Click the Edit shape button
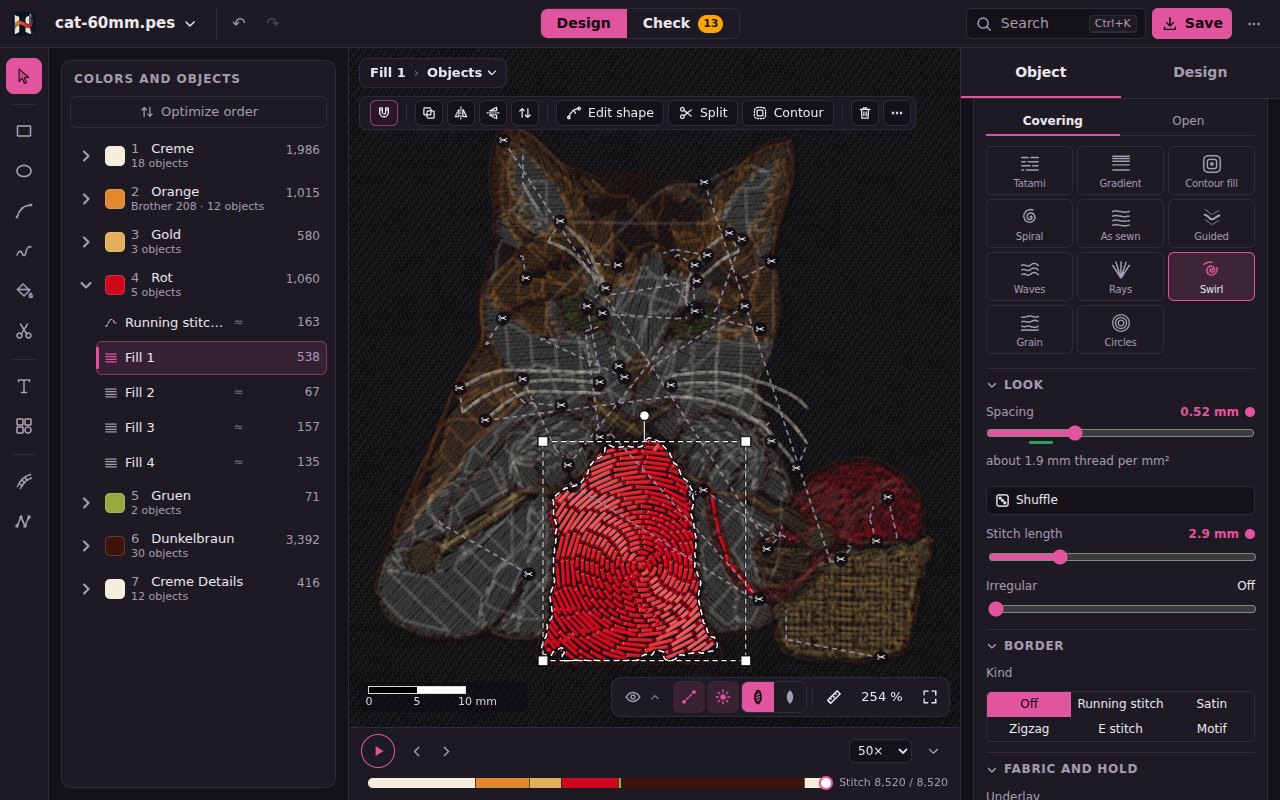 pos(610,113)
